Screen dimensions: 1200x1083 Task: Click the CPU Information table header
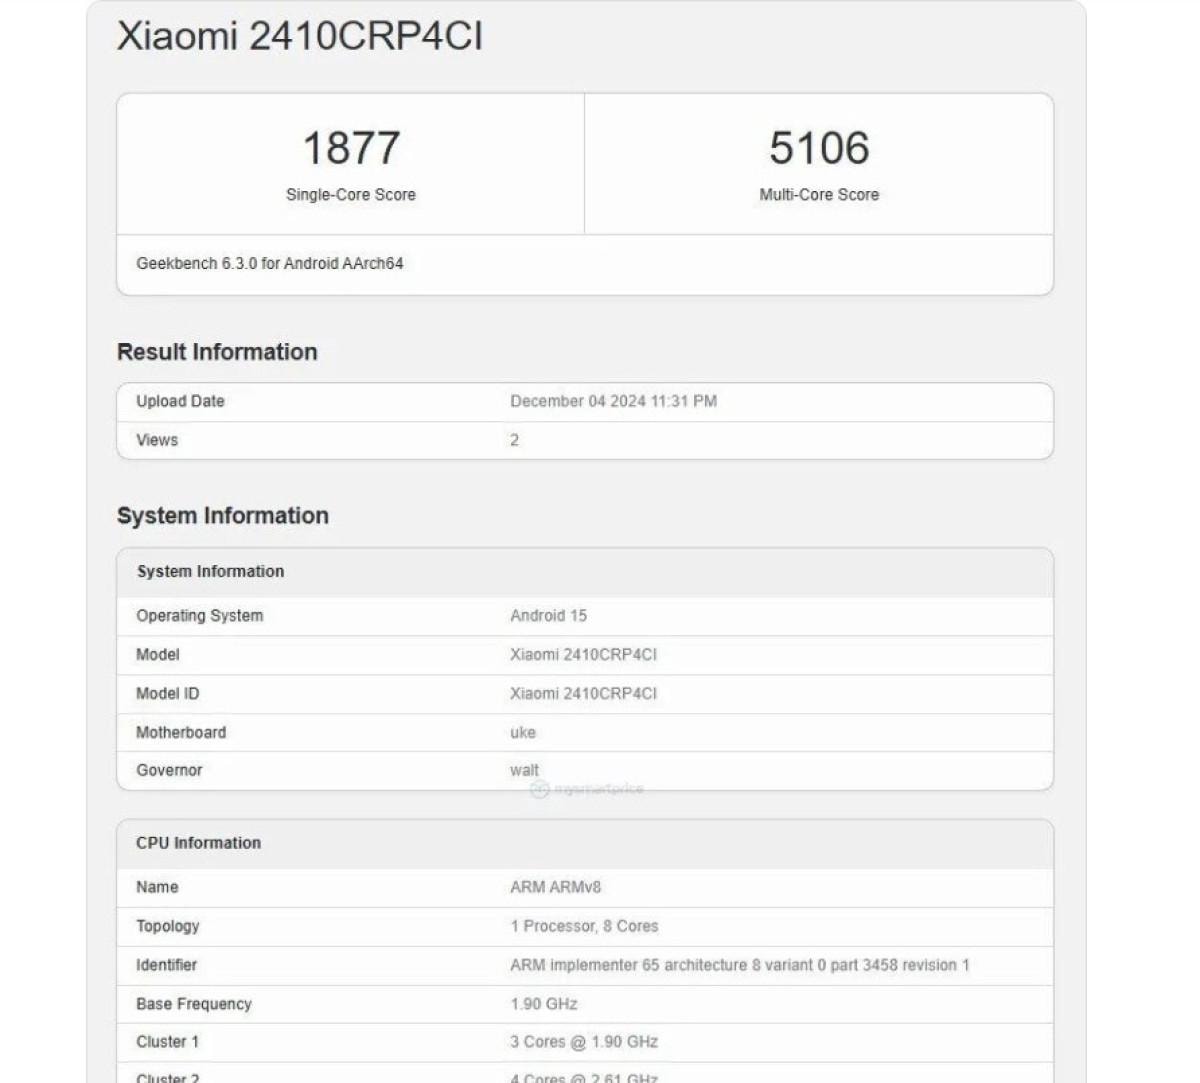click(198, 843)
